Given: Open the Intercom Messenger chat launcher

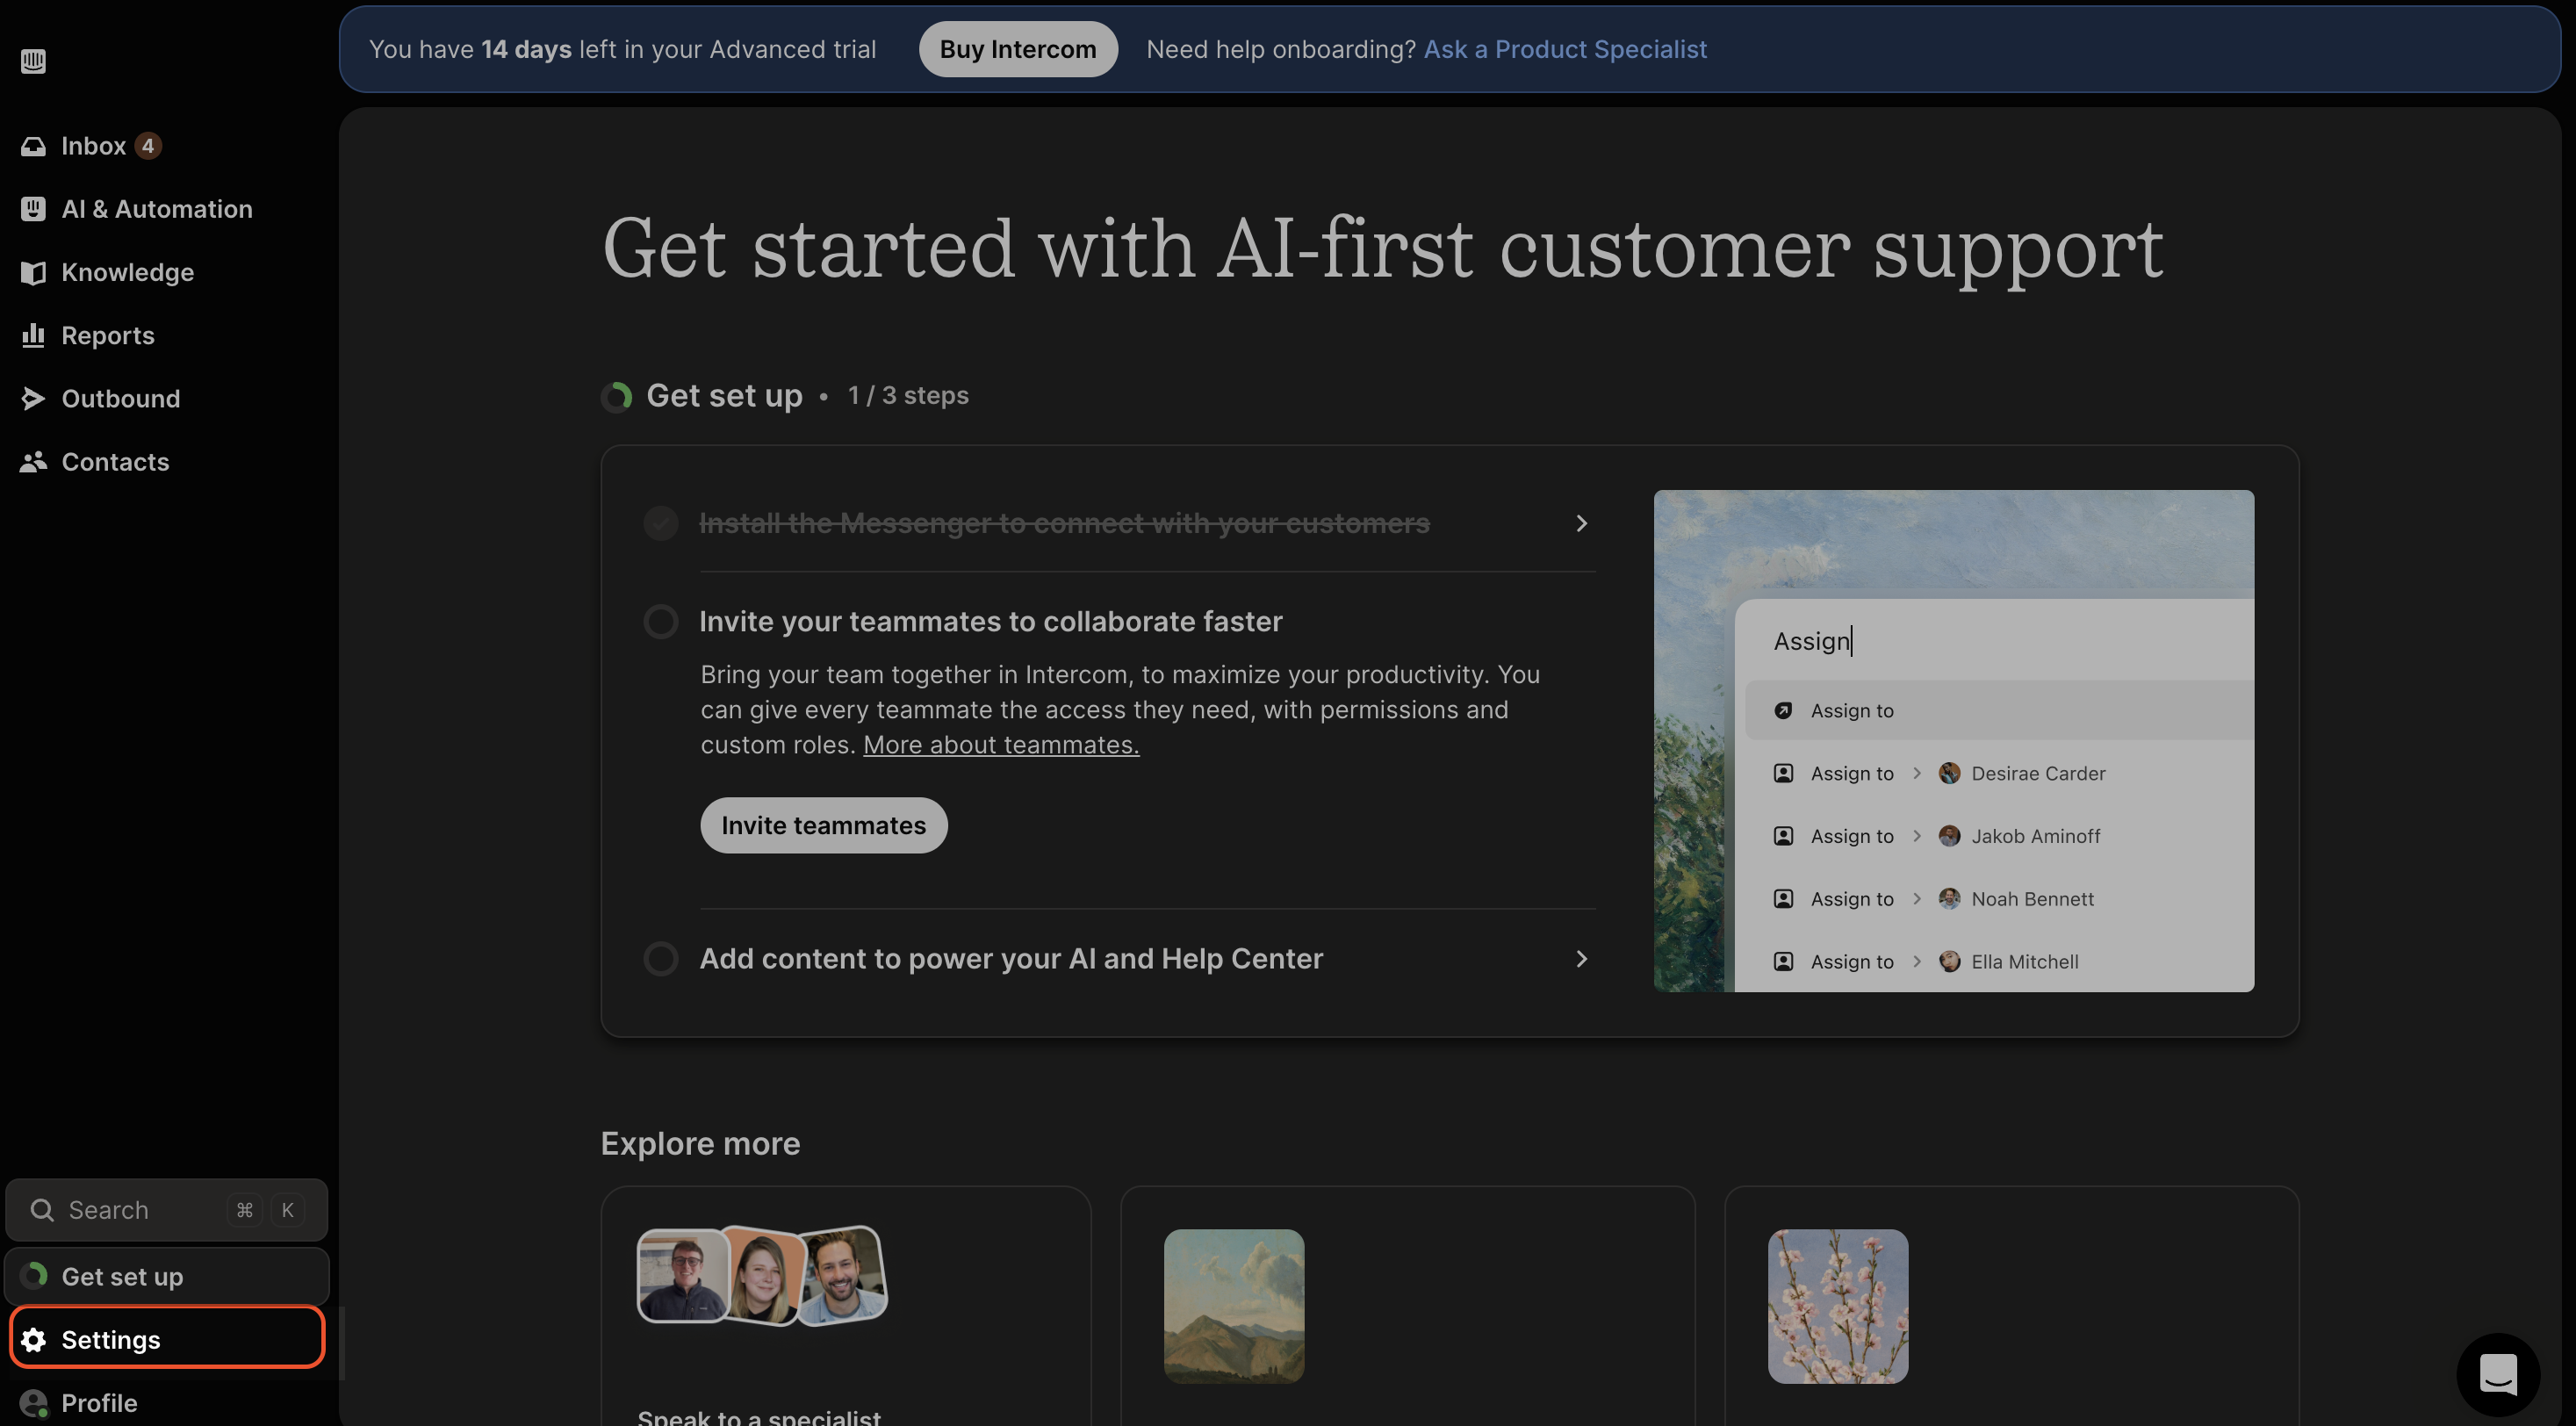Looking at the screenshot, I should (x=2498, y=1374).
